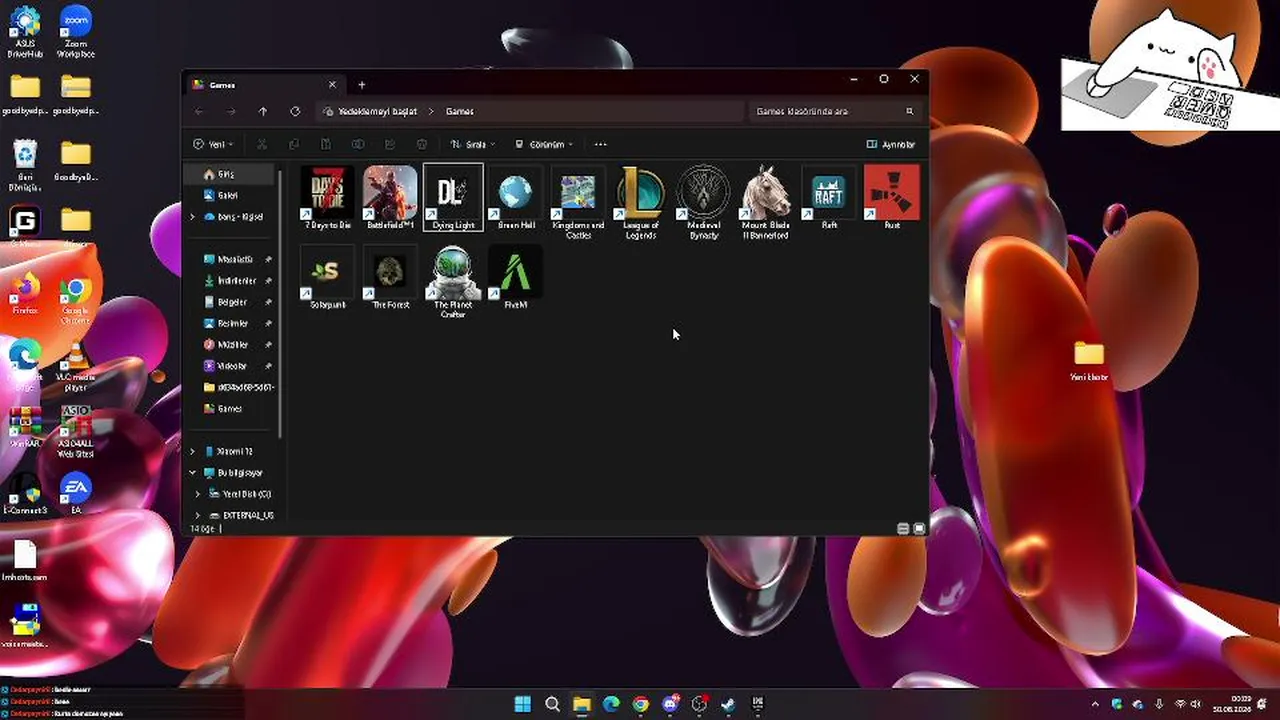Click the Yedeklemeyi başlat breadcrumb

tap(377, 111)
